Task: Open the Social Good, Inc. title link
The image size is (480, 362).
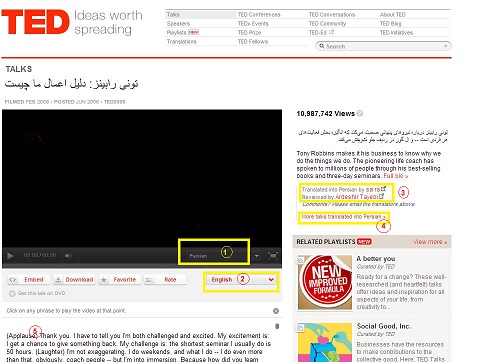Action: (x=384, y=326)
